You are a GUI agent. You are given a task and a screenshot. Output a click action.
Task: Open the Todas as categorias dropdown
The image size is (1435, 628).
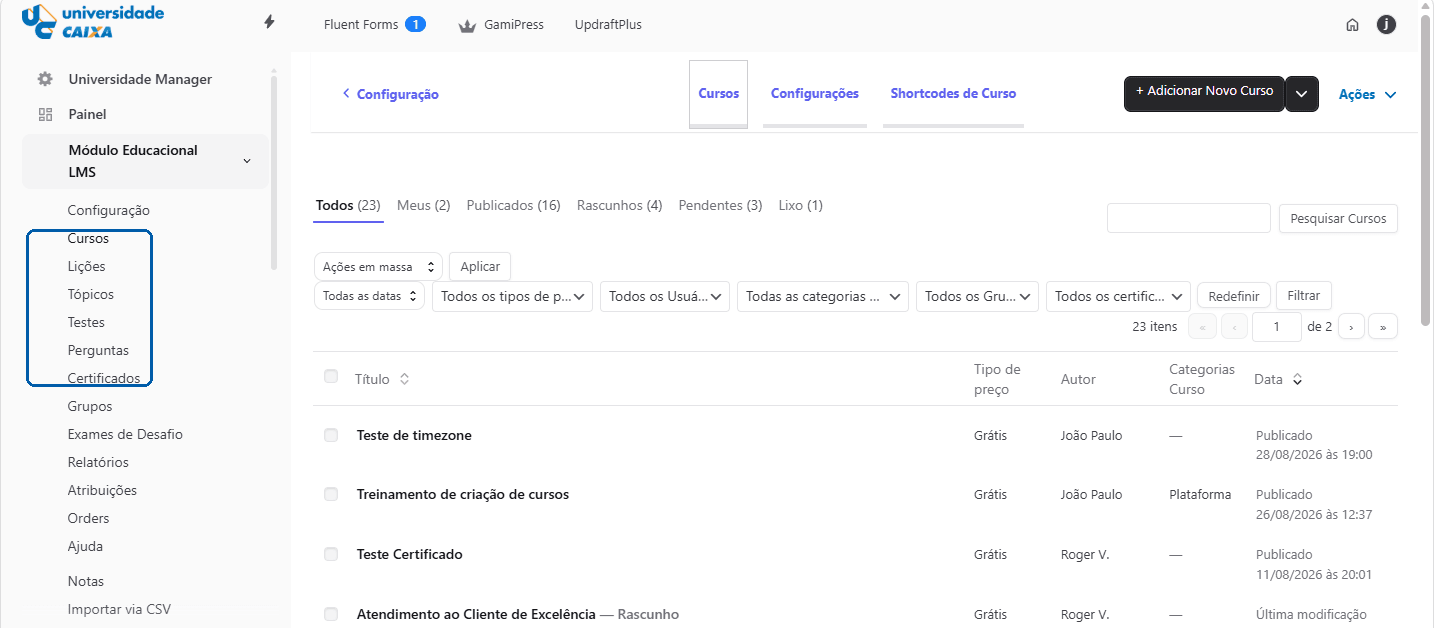[823, 296]
